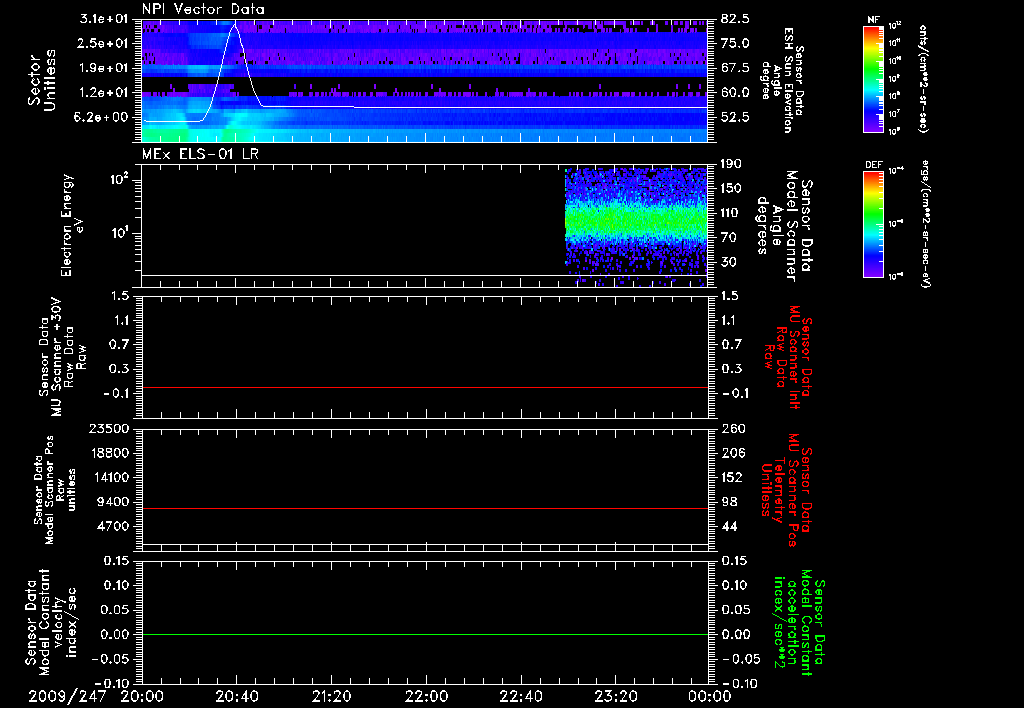
Task: Click the "20:00" time axis label
Action: pyautogui.click(x=142, y=696)
